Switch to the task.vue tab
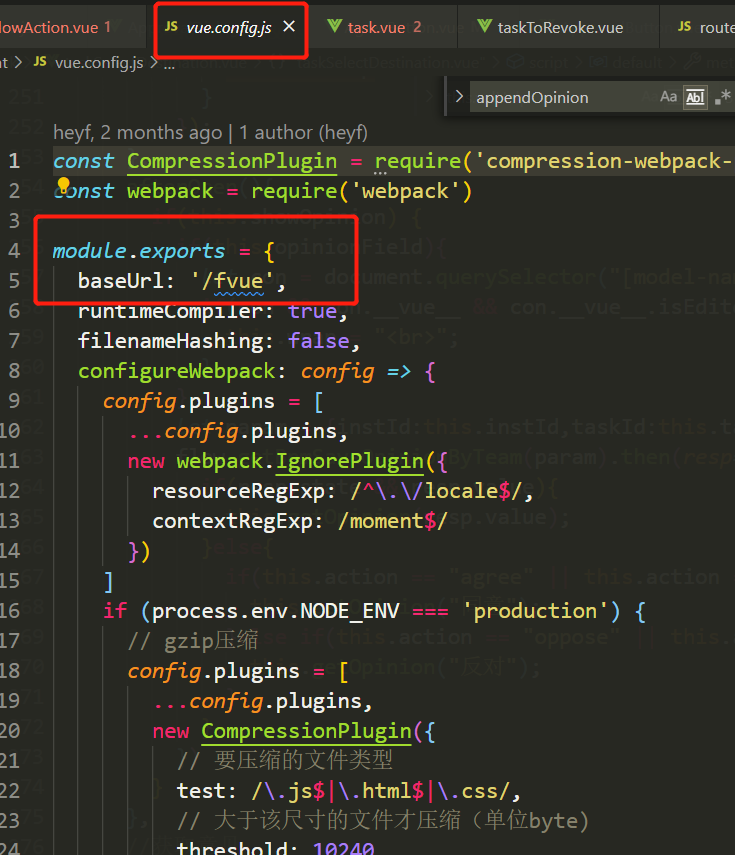The image size is (735, 855). [375, 27]
